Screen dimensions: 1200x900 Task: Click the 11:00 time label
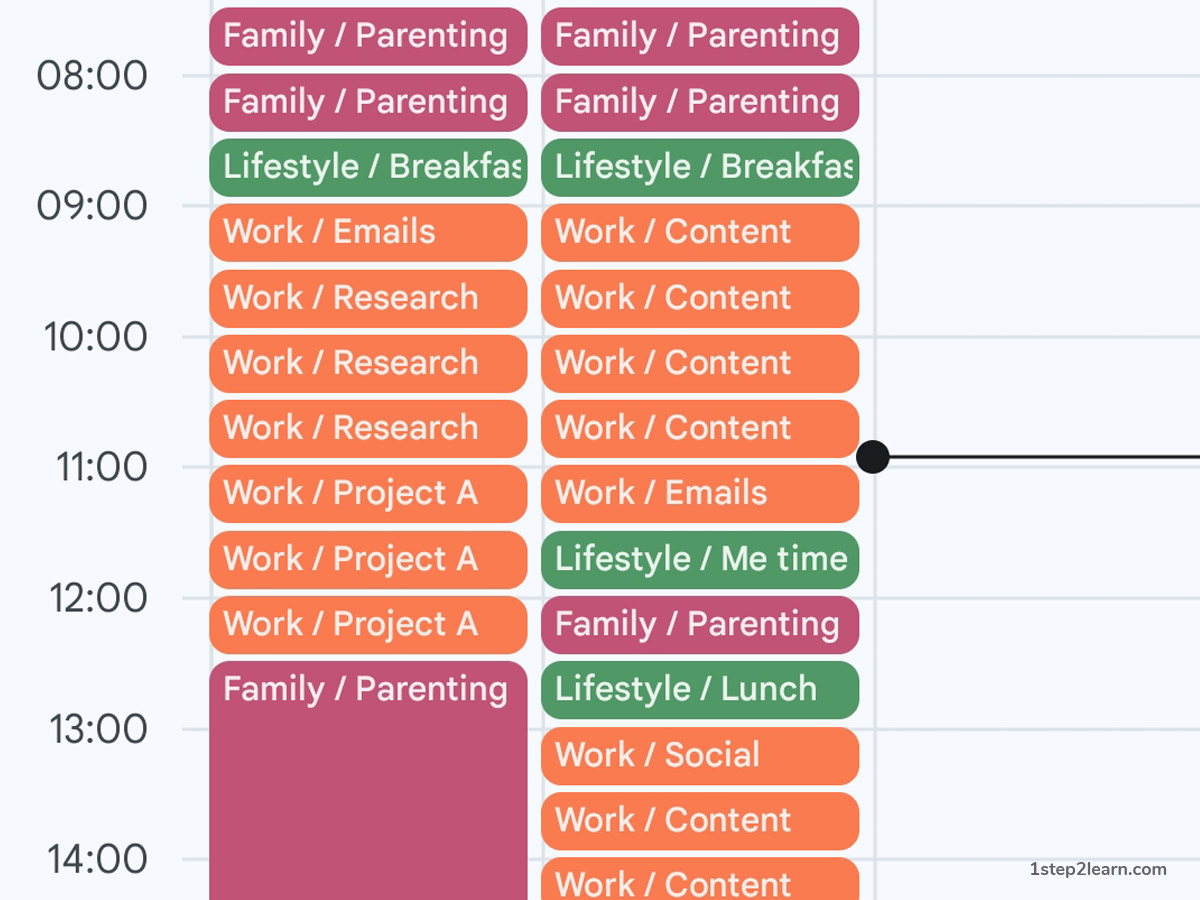(x=92, y=466)
